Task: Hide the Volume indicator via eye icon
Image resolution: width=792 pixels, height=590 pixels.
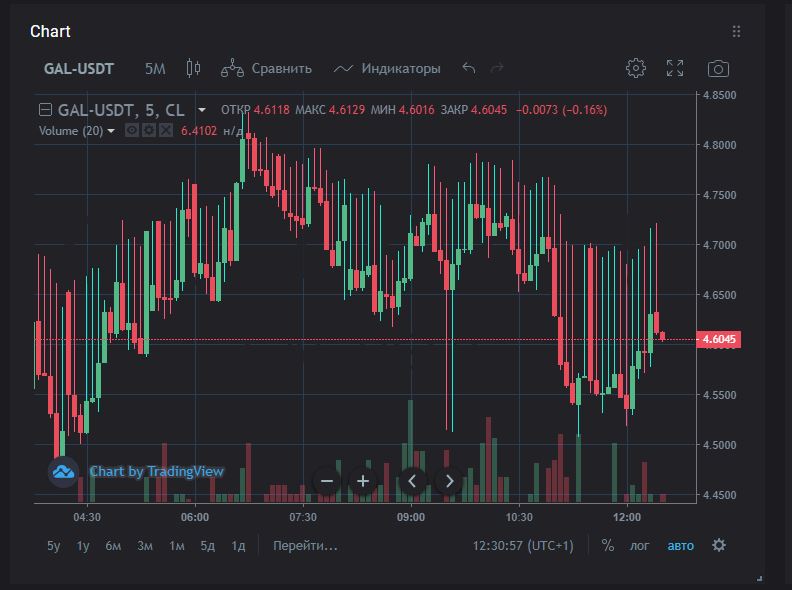Action: tap(132, 130)
